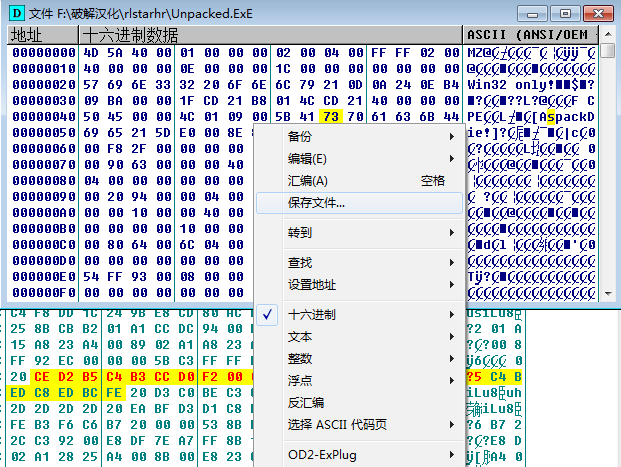Expand arrow next to 查找
621x467 pixels.
[452, 263]
